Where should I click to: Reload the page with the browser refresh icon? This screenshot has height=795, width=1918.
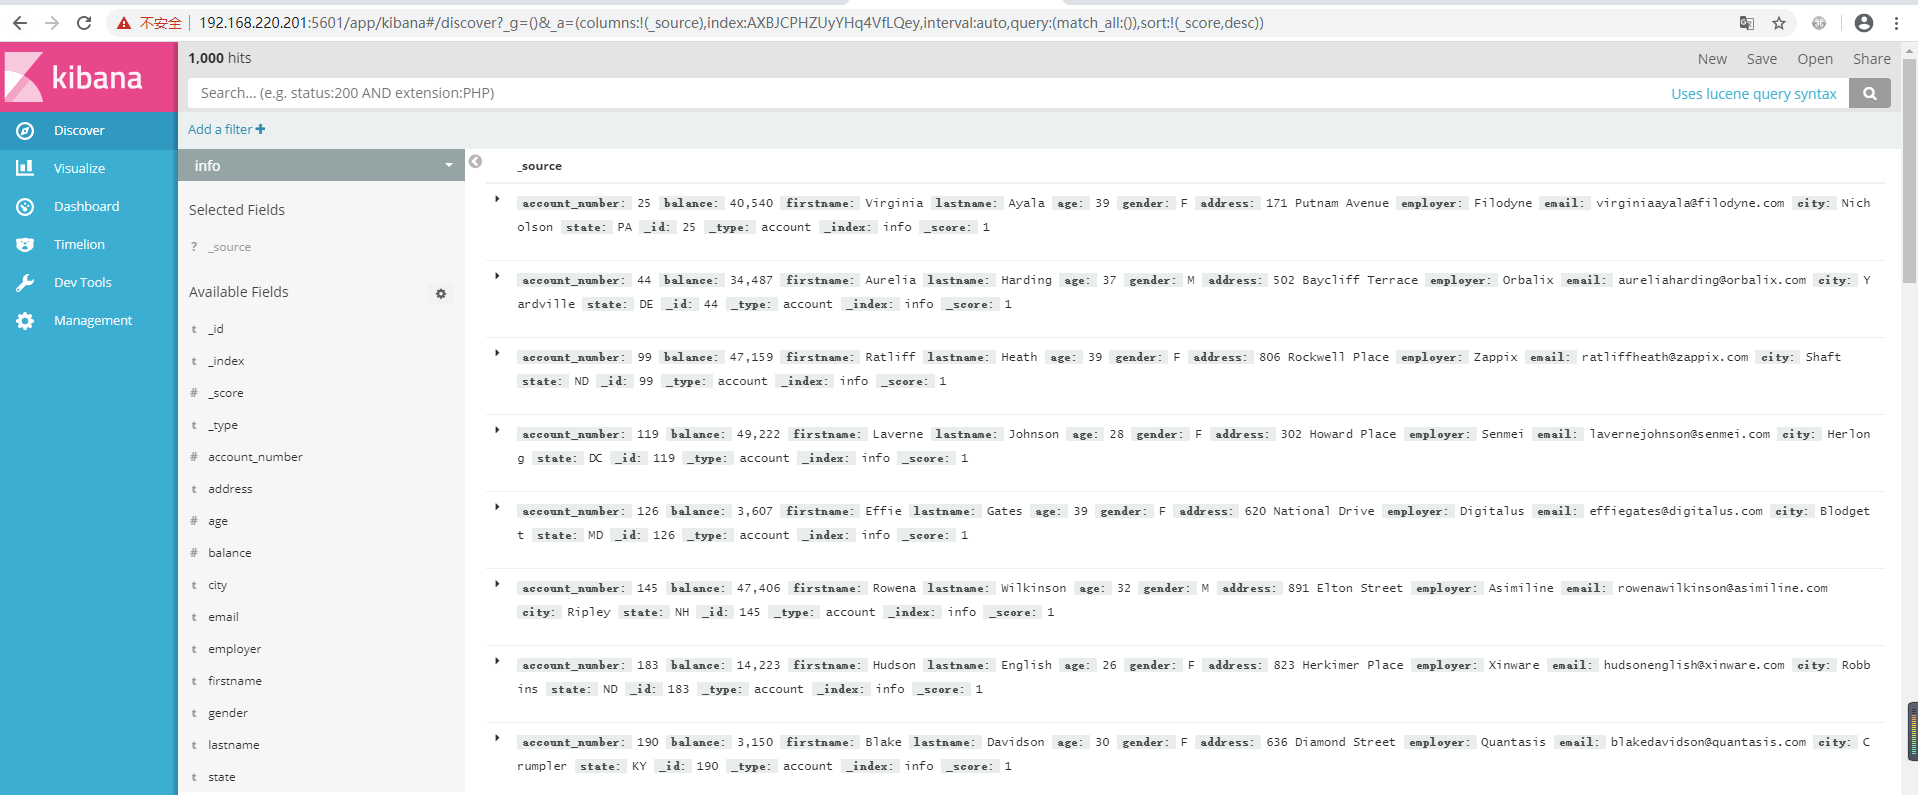pos(84,22)
